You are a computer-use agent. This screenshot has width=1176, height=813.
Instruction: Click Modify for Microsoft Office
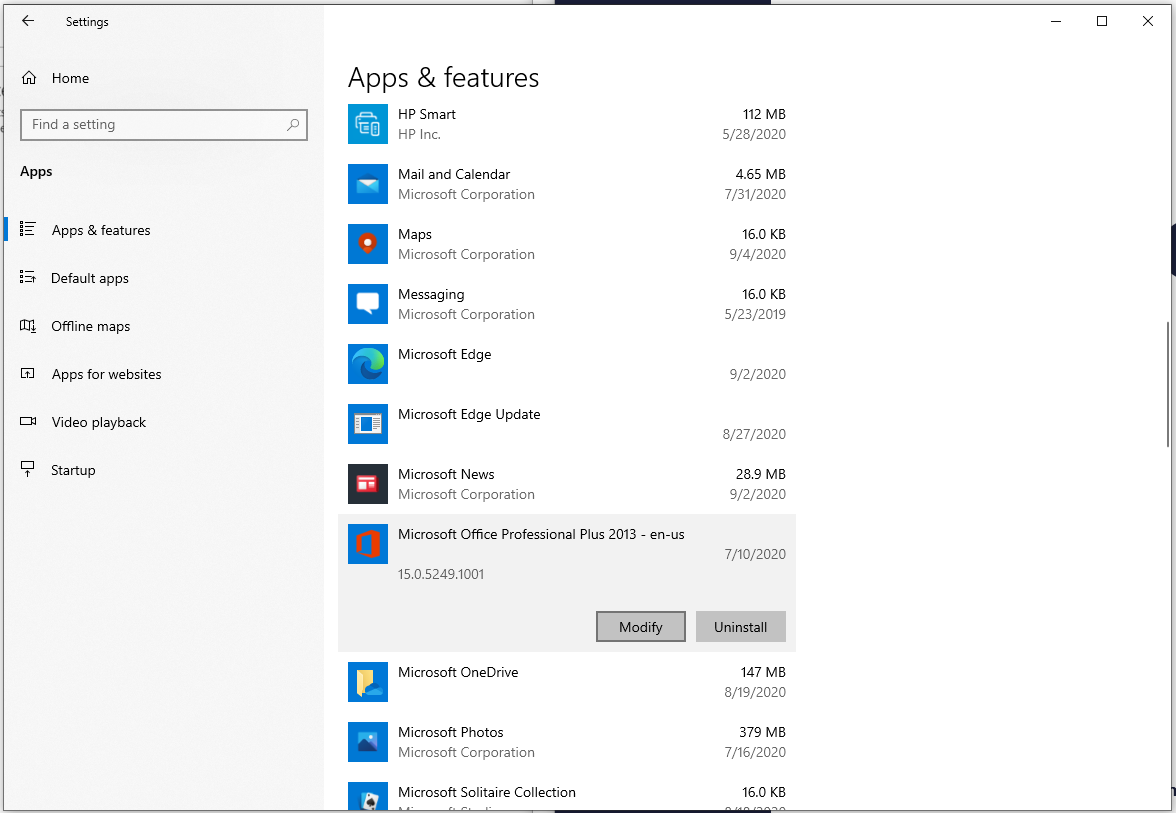(640, 627)
